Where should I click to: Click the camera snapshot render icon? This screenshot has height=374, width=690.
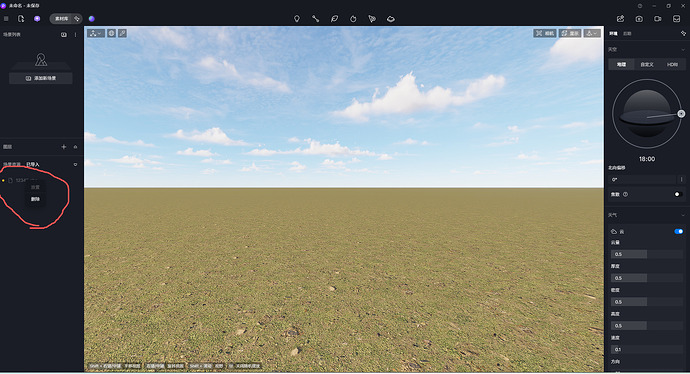click(x=639, y=19)
